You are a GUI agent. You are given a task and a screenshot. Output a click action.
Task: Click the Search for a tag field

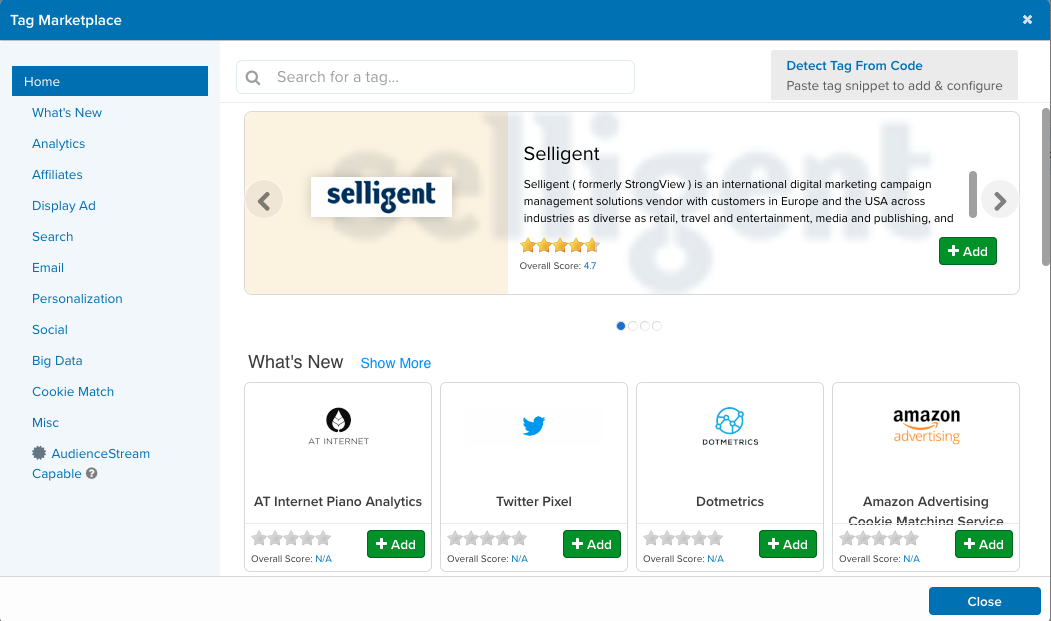pyautogui.click(x=450, y=77)
